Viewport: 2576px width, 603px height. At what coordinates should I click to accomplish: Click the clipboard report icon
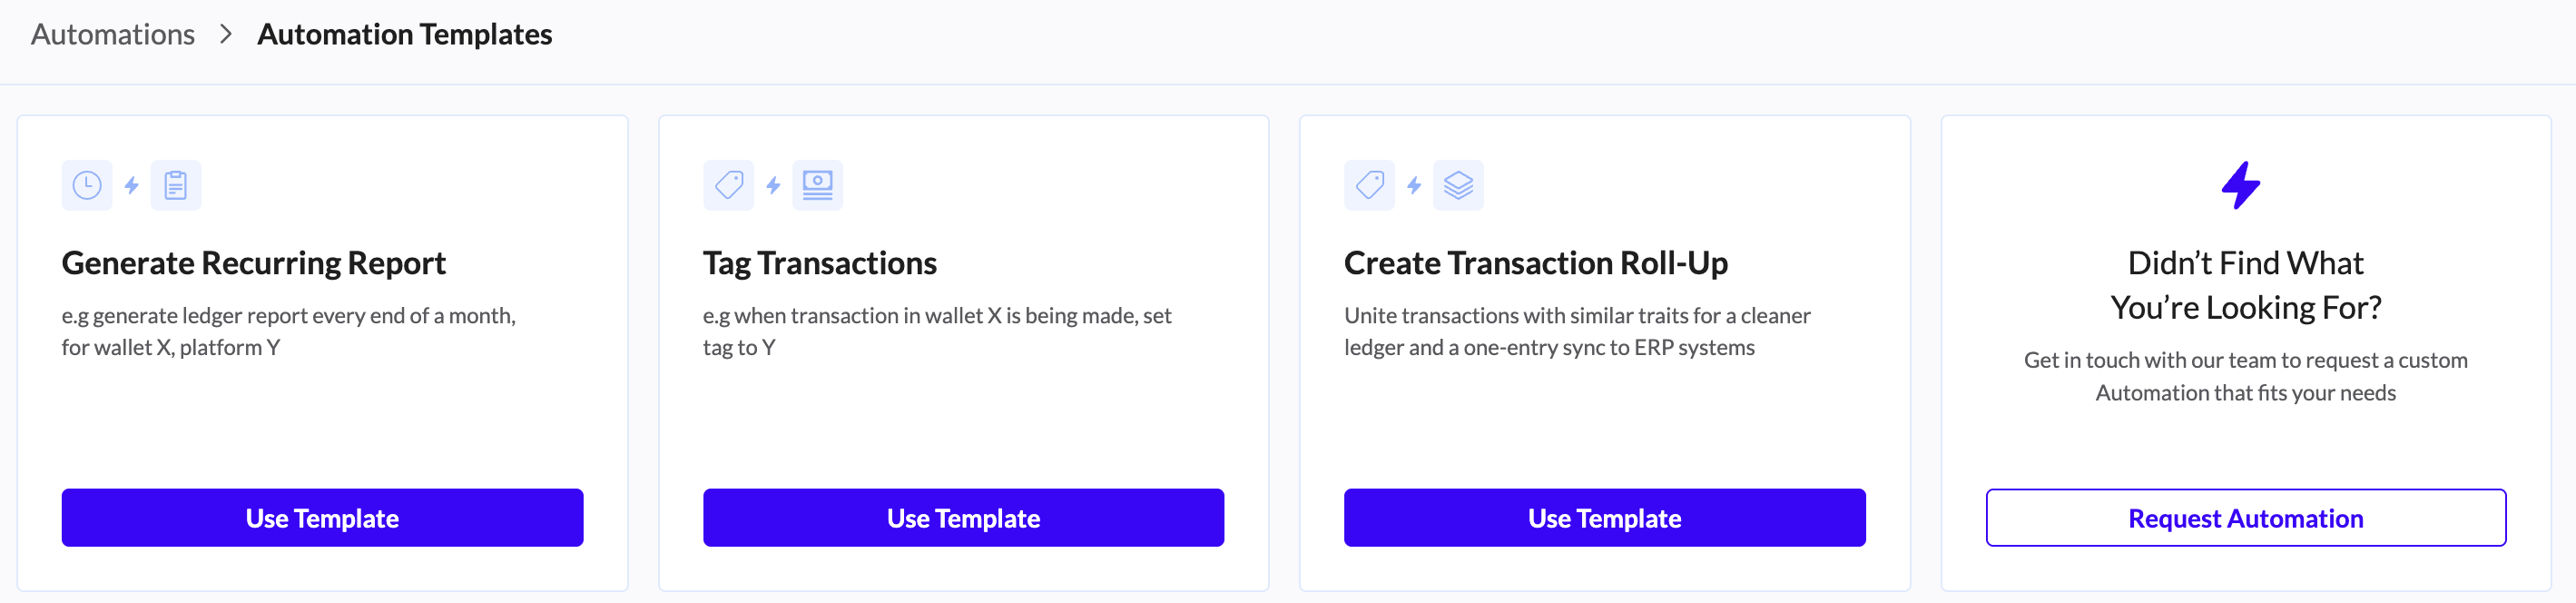click(176, 185)
